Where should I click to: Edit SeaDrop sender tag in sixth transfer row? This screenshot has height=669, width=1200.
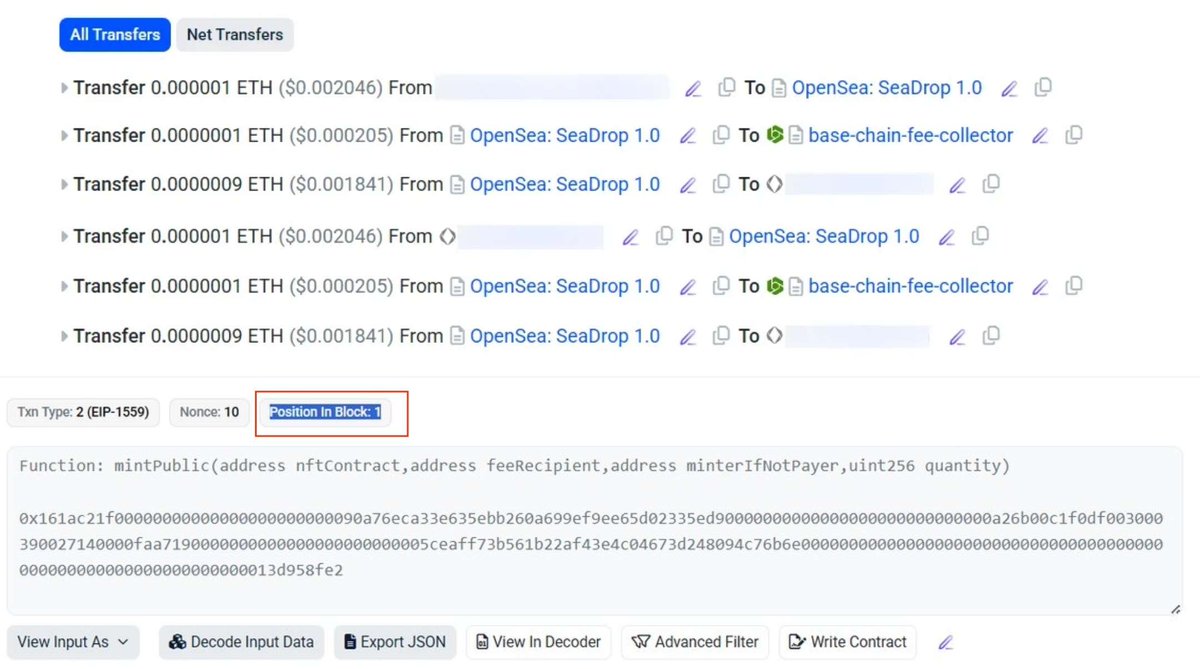(x=687, y=338)
